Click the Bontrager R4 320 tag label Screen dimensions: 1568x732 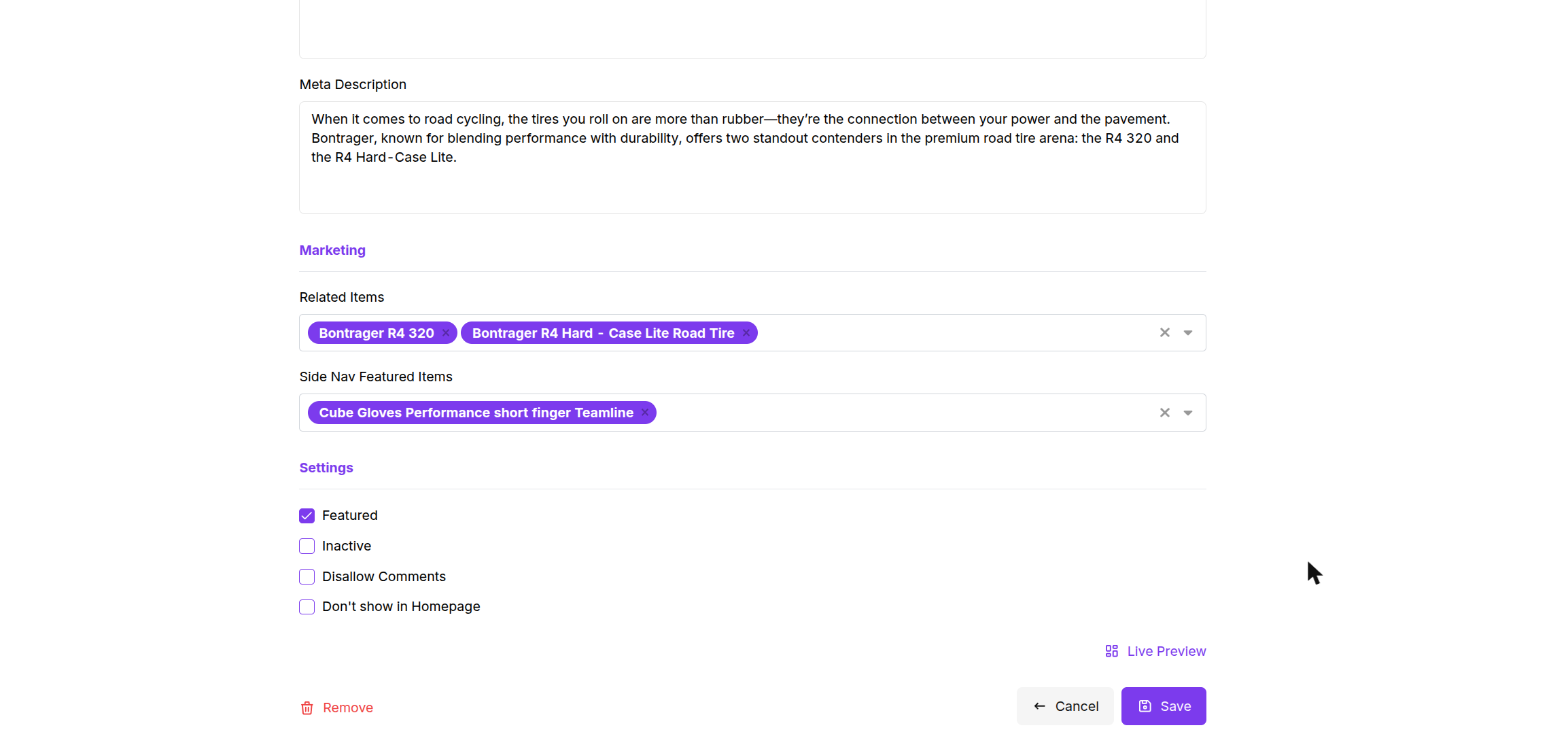coord(376,333)
